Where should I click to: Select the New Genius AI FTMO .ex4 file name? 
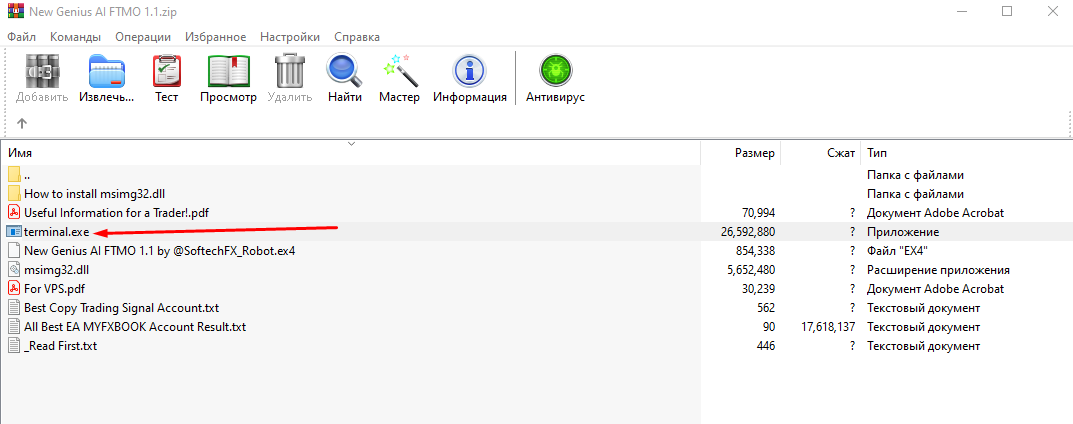click(x=159, y=251)
